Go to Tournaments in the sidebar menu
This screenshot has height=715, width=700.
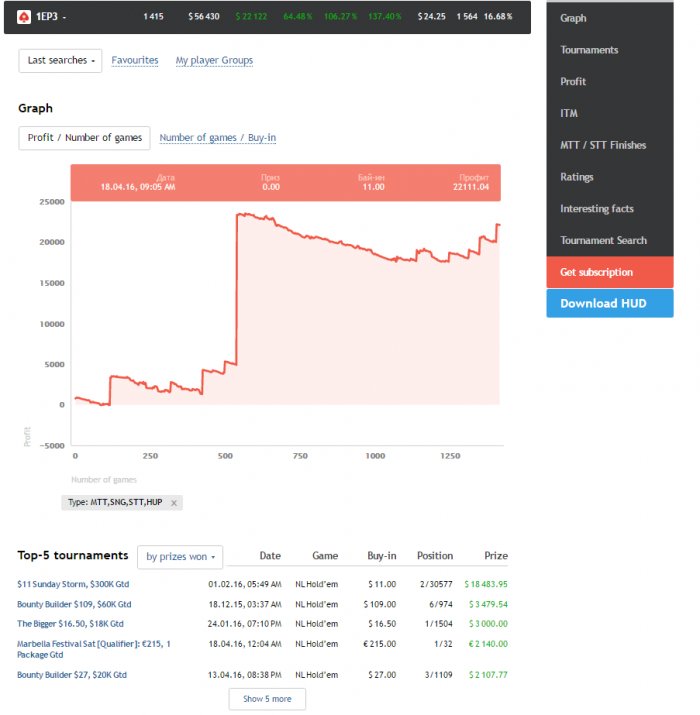(589, 50)
